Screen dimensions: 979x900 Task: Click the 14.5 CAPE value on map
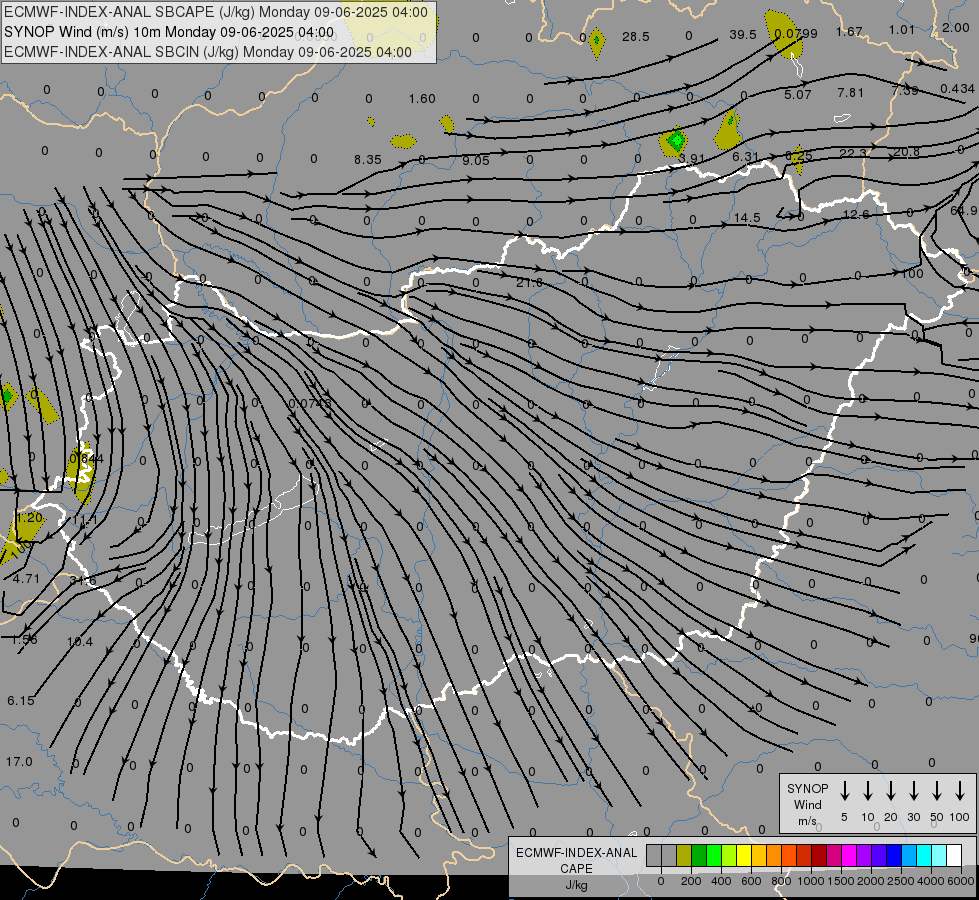747,218
